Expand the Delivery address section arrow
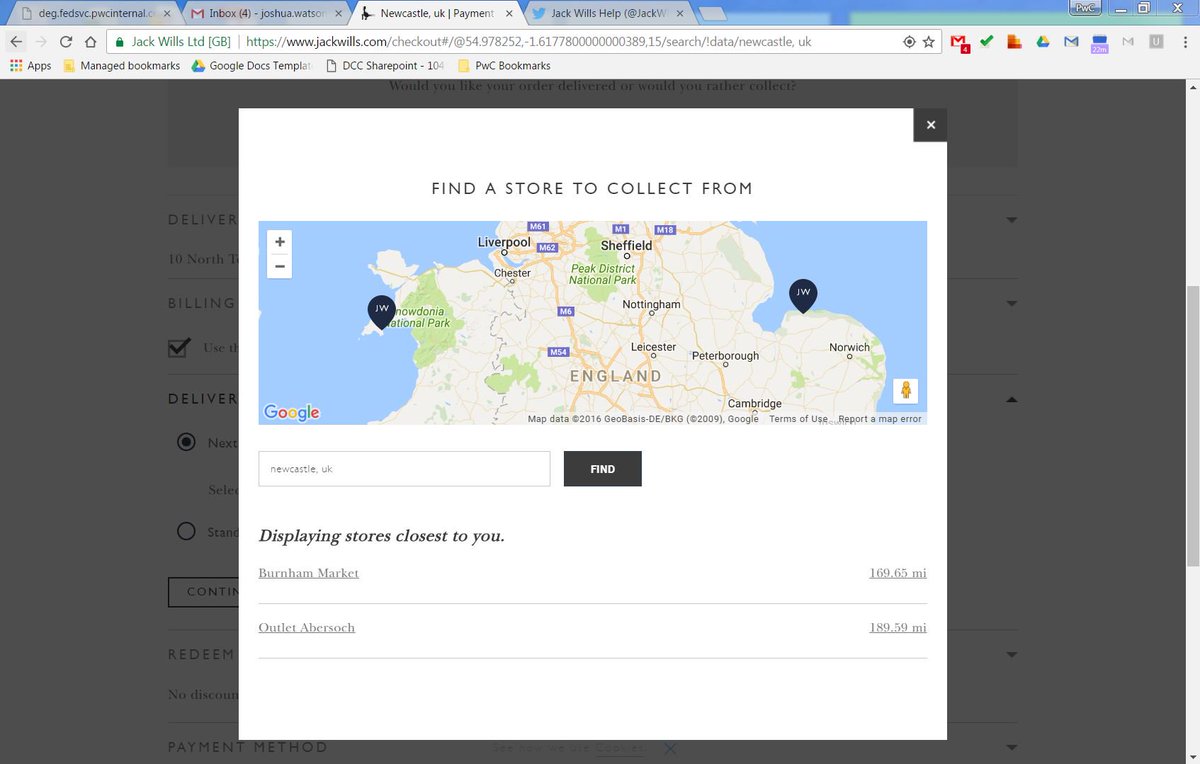This screenshot has width=1200, height=764. point(1011,220)
